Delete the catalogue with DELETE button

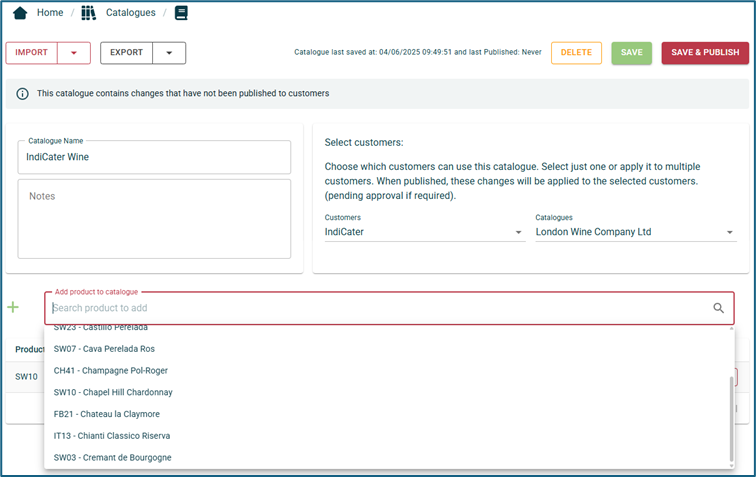pos(576,53)
